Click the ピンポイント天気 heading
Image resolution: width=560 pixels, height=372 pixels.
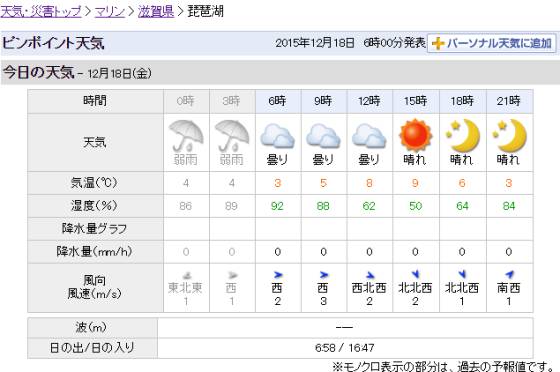point(54,44)
